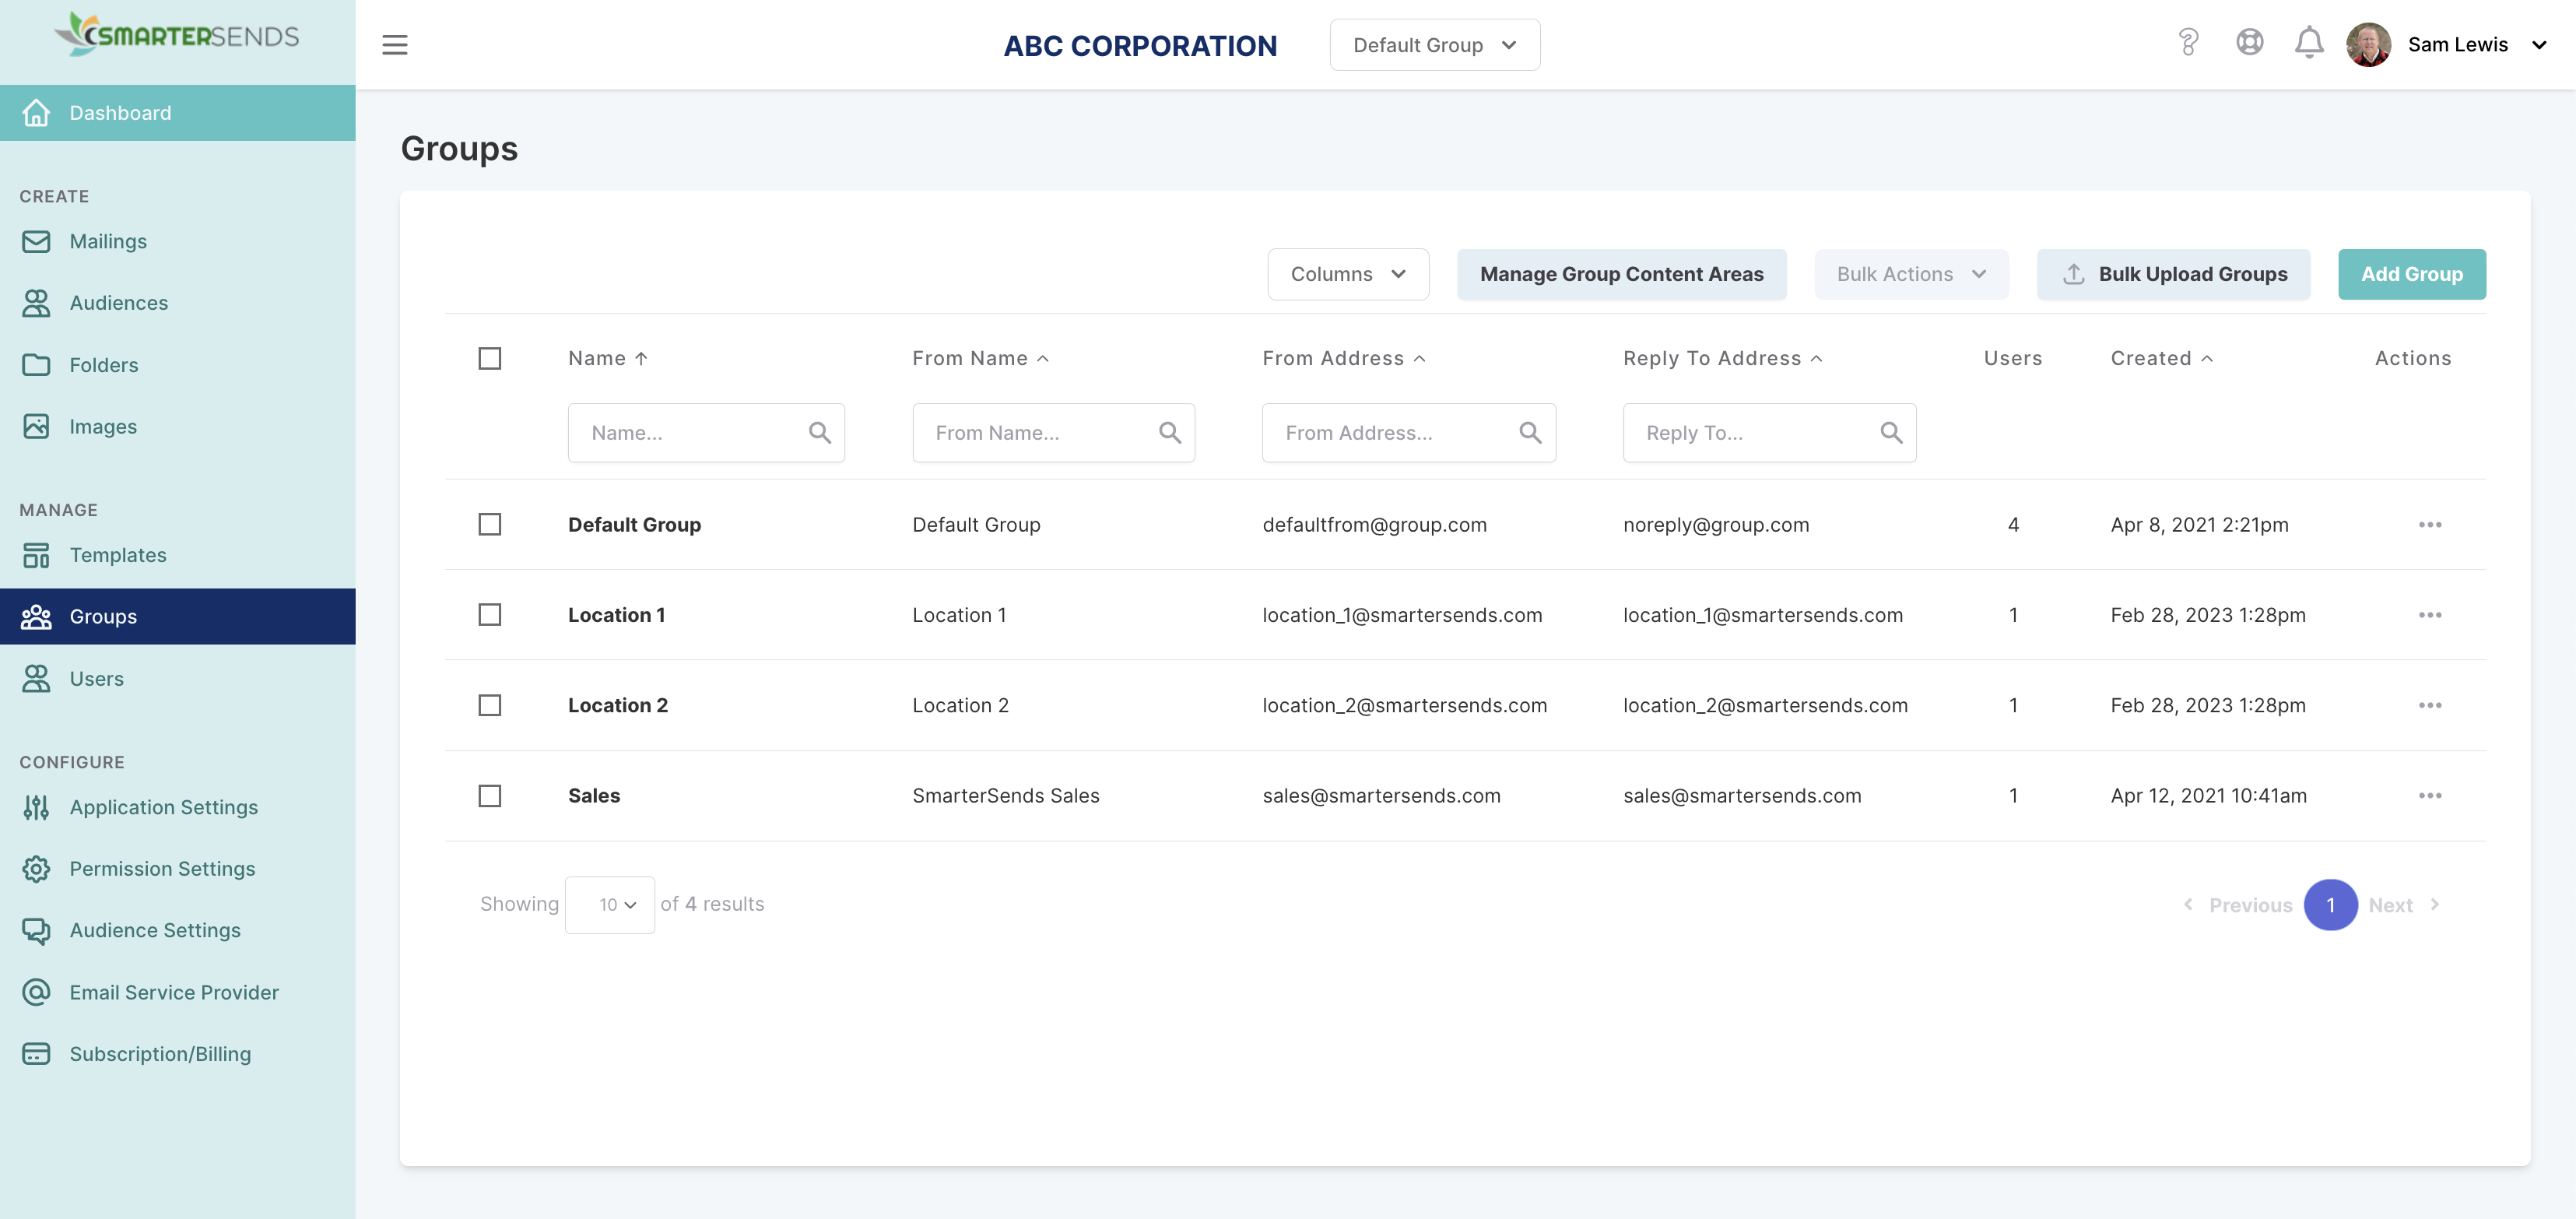Click search icon in Reply To filter

1890,433
